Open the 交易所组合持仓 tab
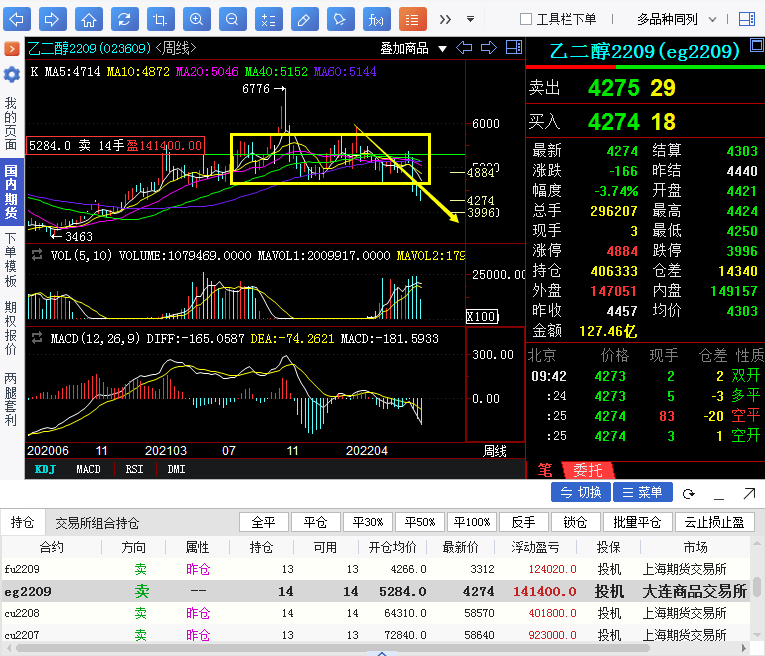Viewport: 765px width, 656px height. (97, 523)
